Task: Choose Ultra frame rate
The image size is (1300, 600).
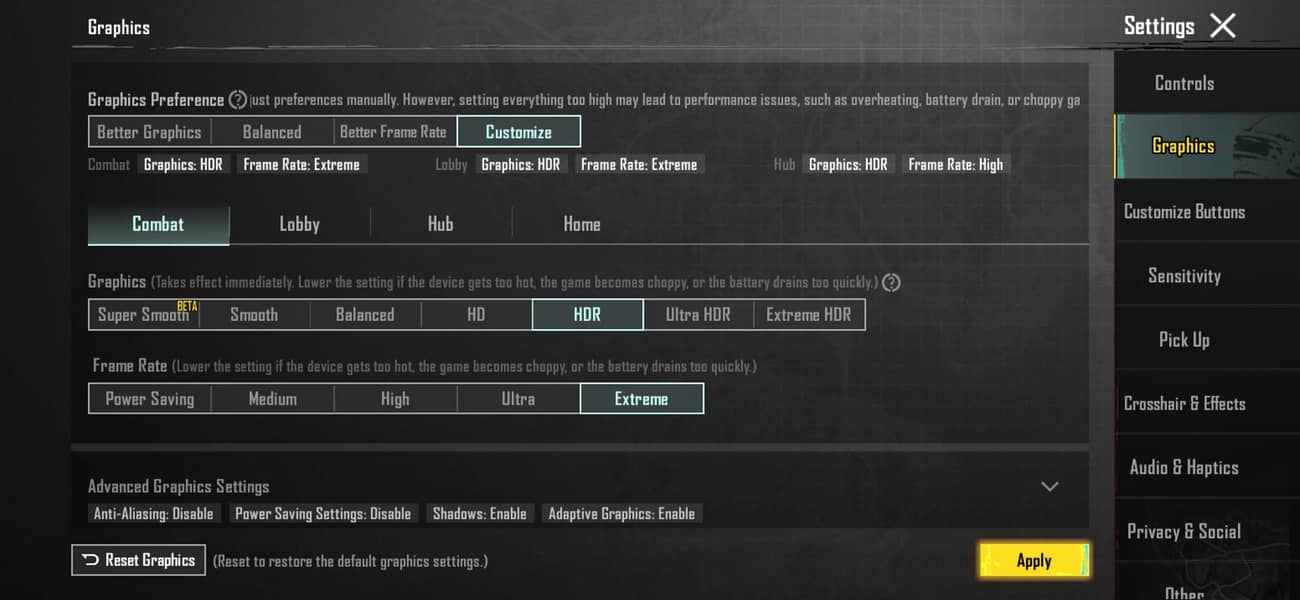Action: point(518,399)
